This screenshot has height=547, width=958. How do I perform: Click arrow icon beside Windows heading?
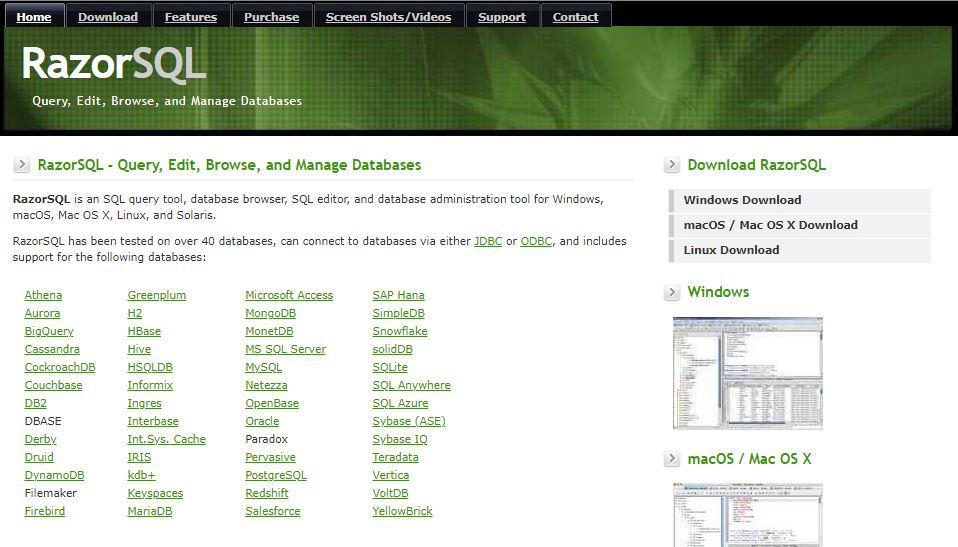click(671, 292)
